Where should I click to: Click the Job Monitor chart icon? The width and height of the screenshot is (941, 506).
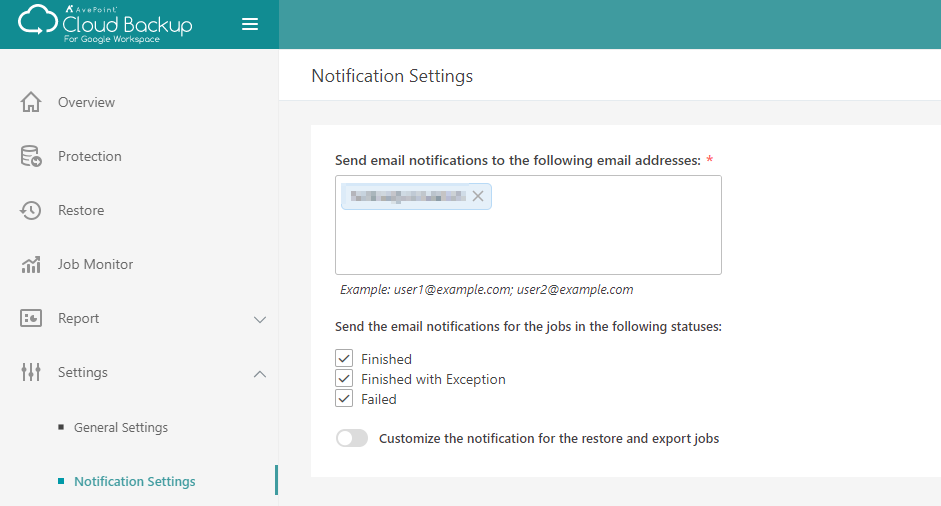31,264
